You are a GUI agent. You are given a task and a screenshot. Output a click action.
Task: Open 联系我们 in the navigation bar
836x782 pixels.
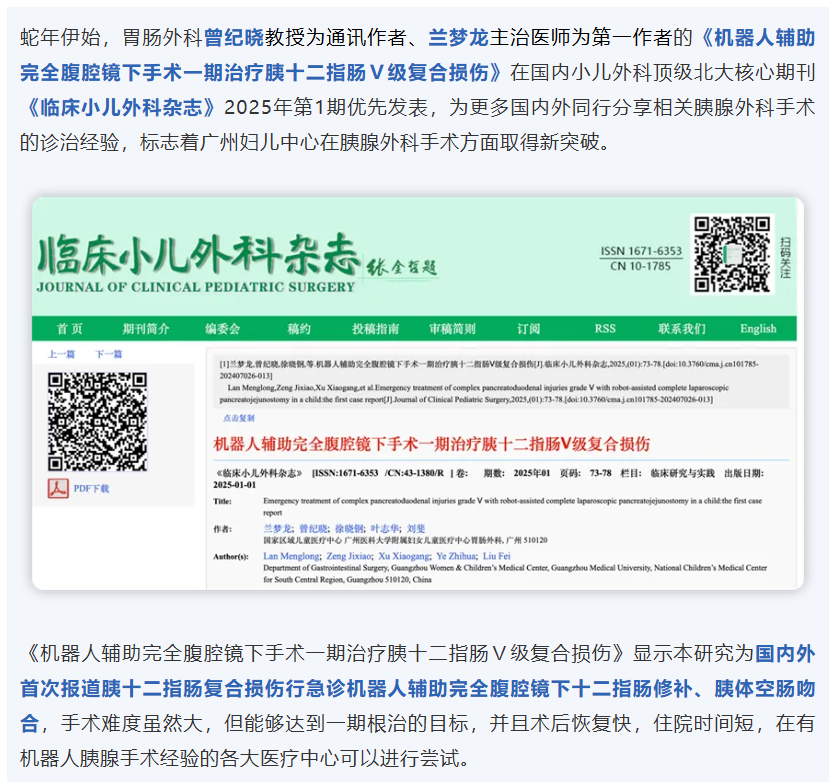click(681, 329)
